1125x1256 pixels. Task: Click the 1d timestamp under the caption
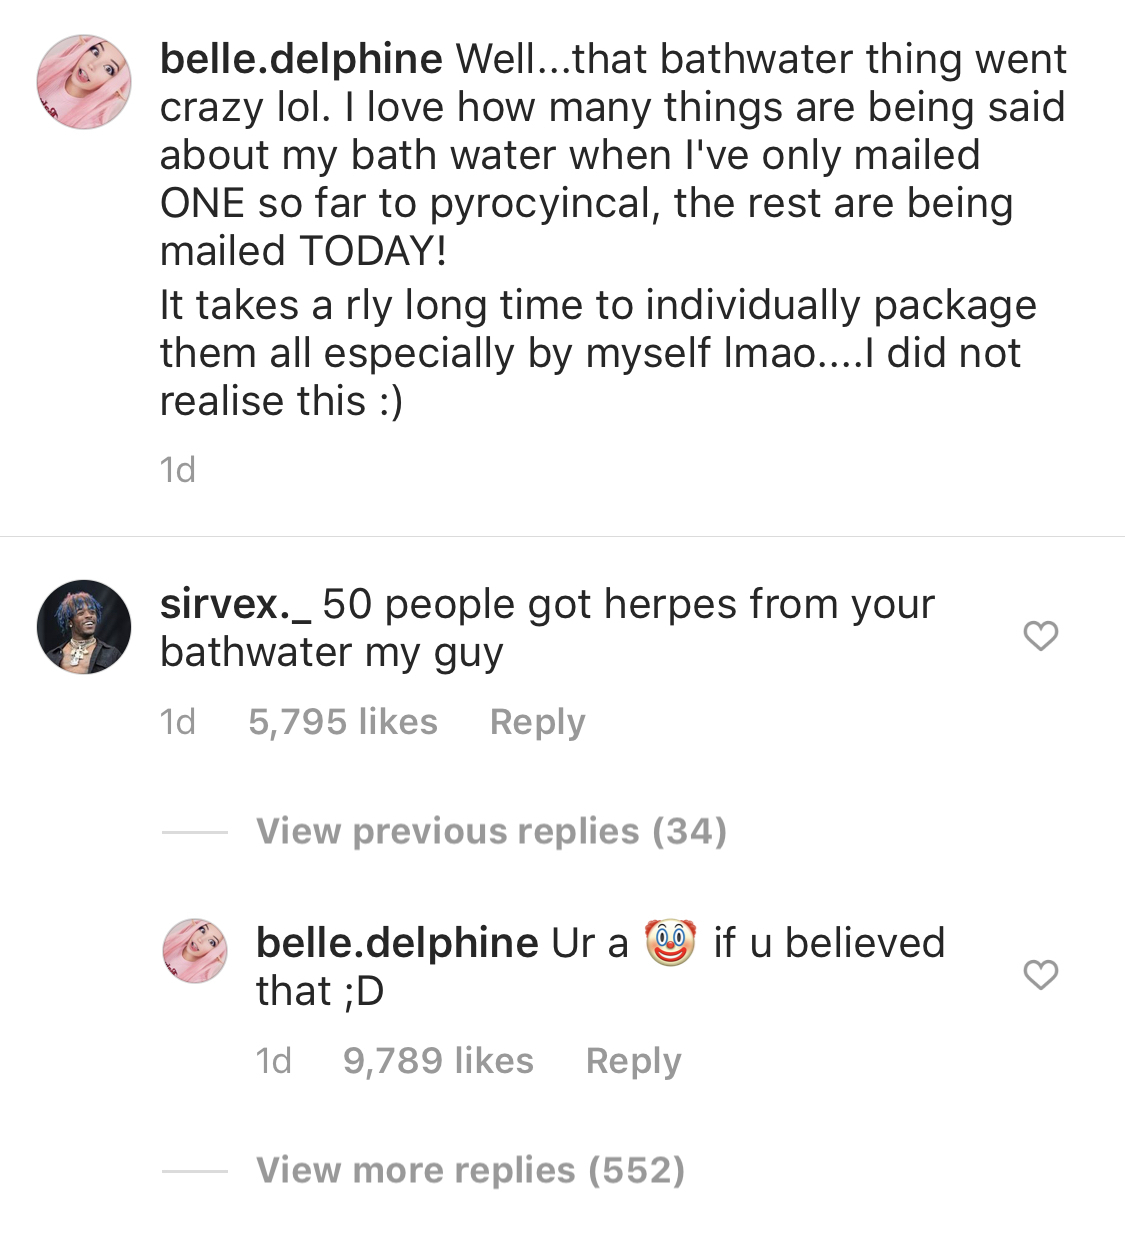click(178, 469)
